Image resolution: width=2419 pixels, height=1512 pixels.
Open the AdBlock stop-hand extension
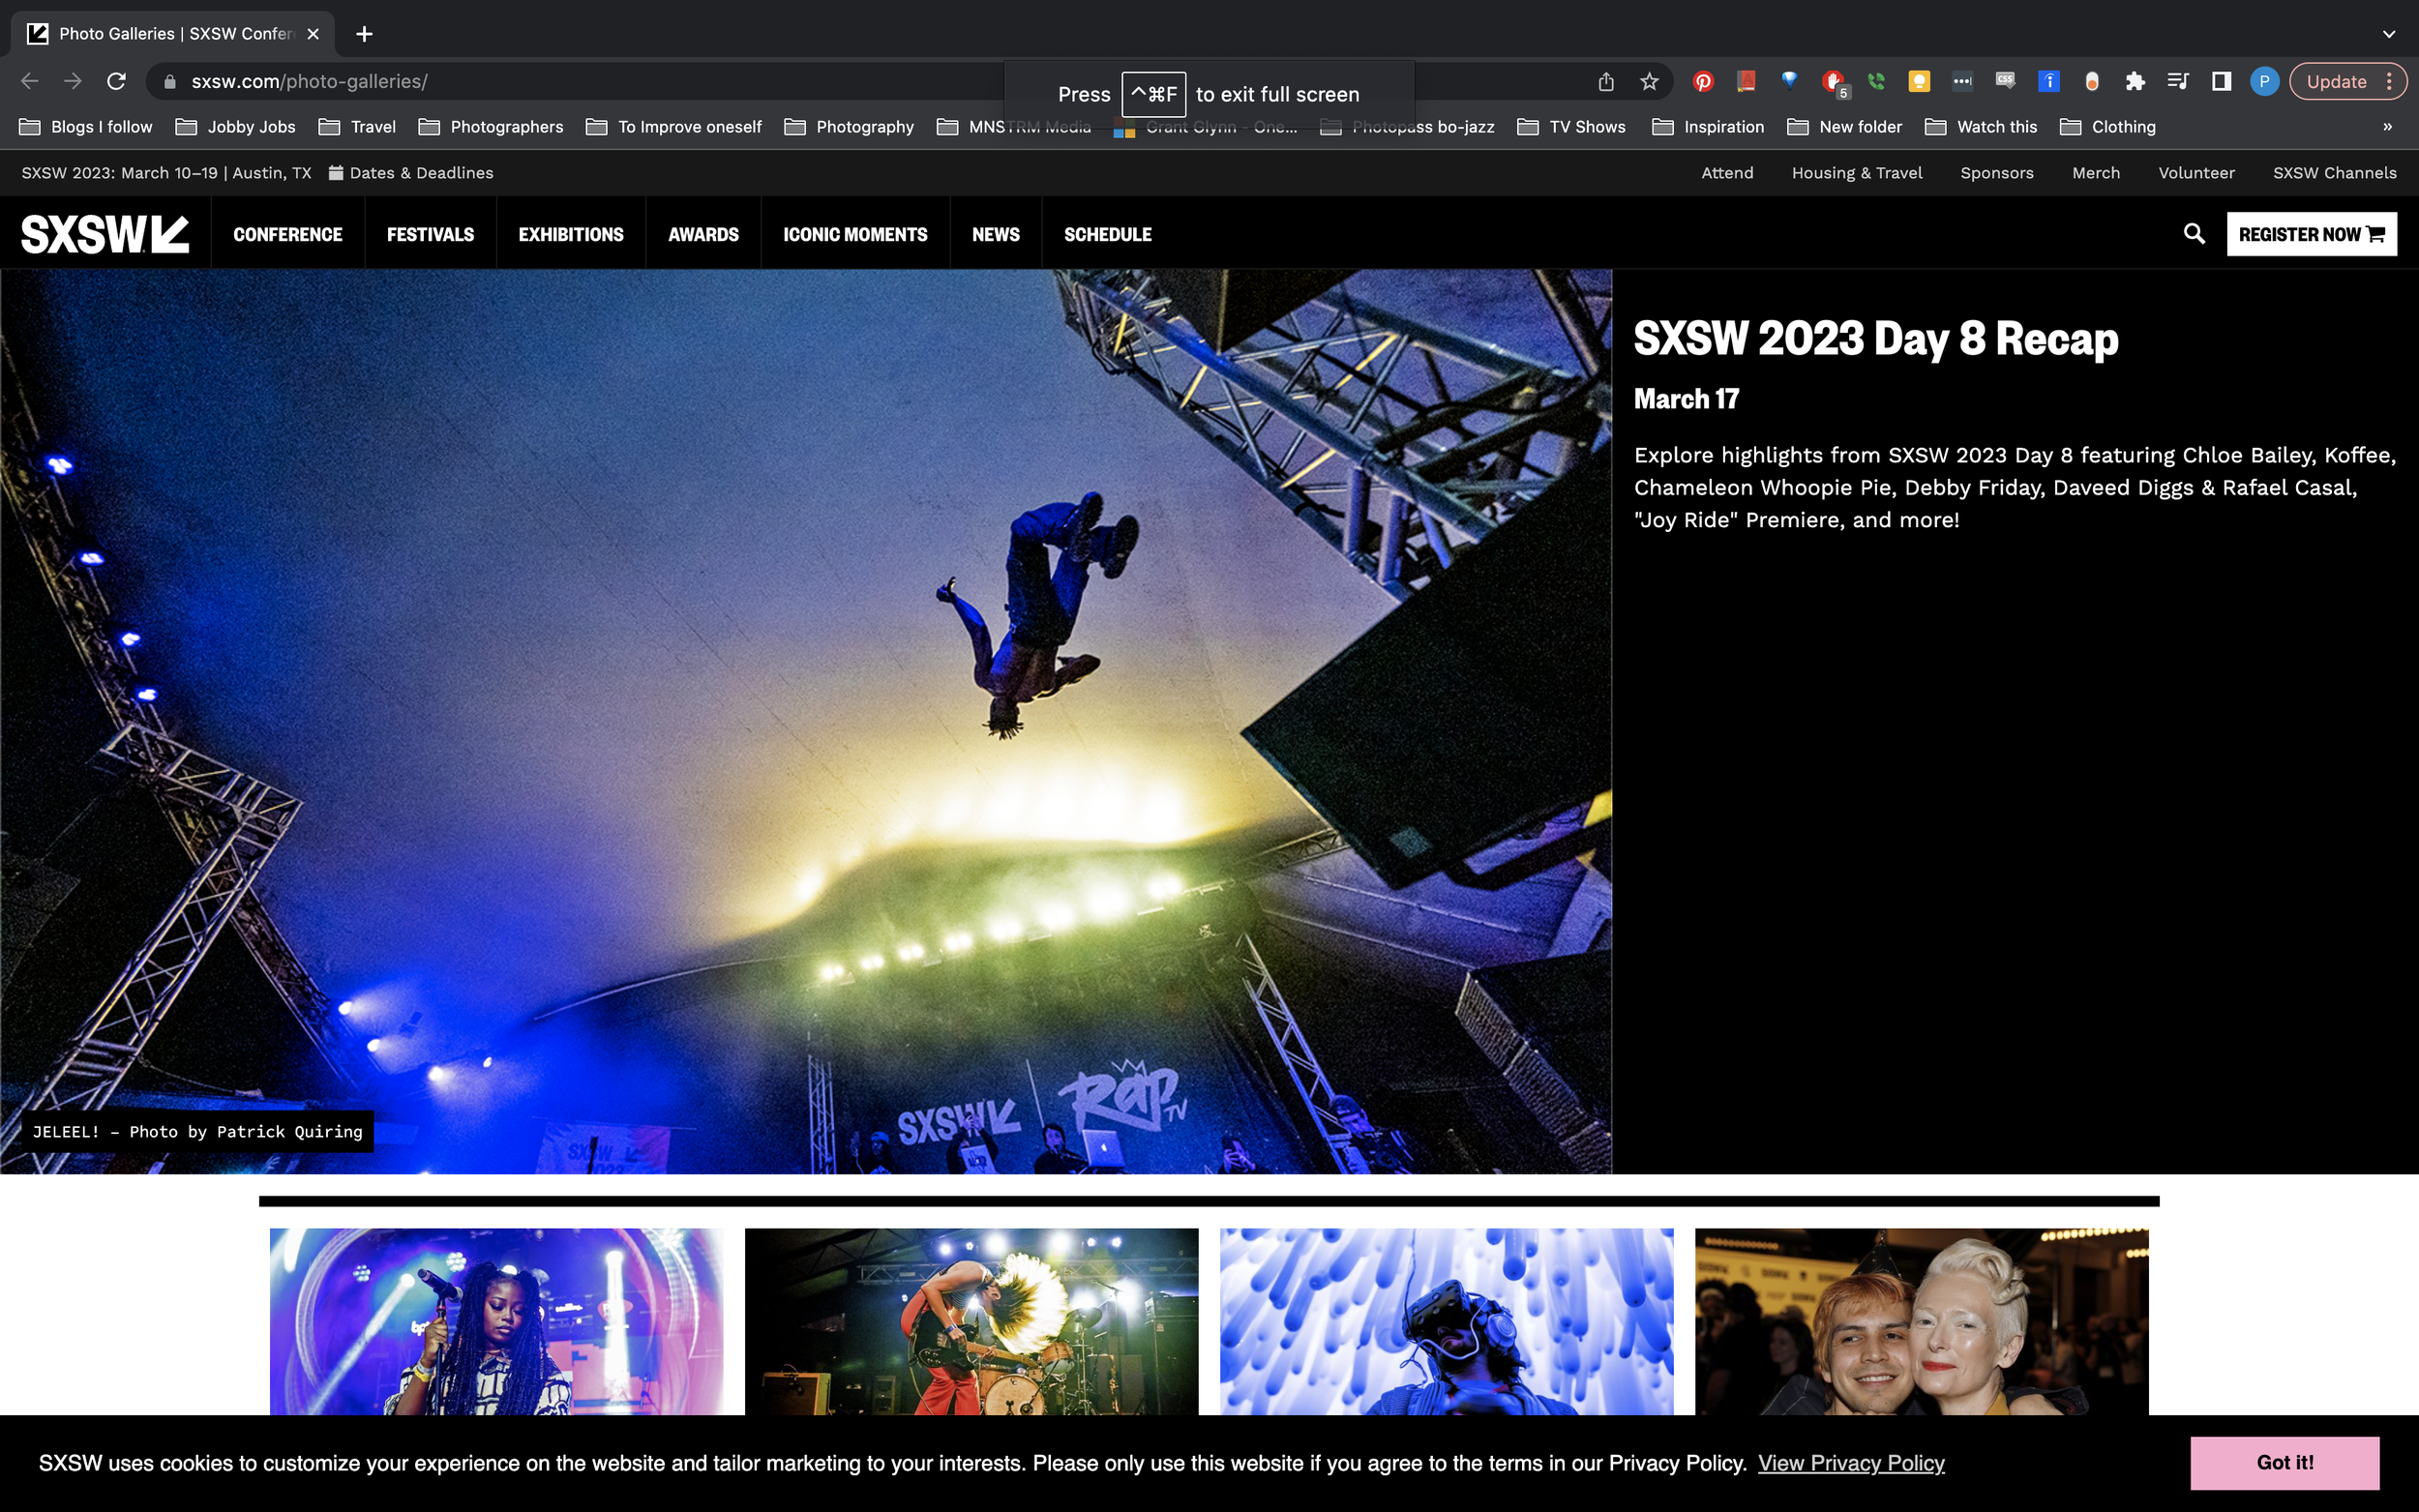point(1832,81)
